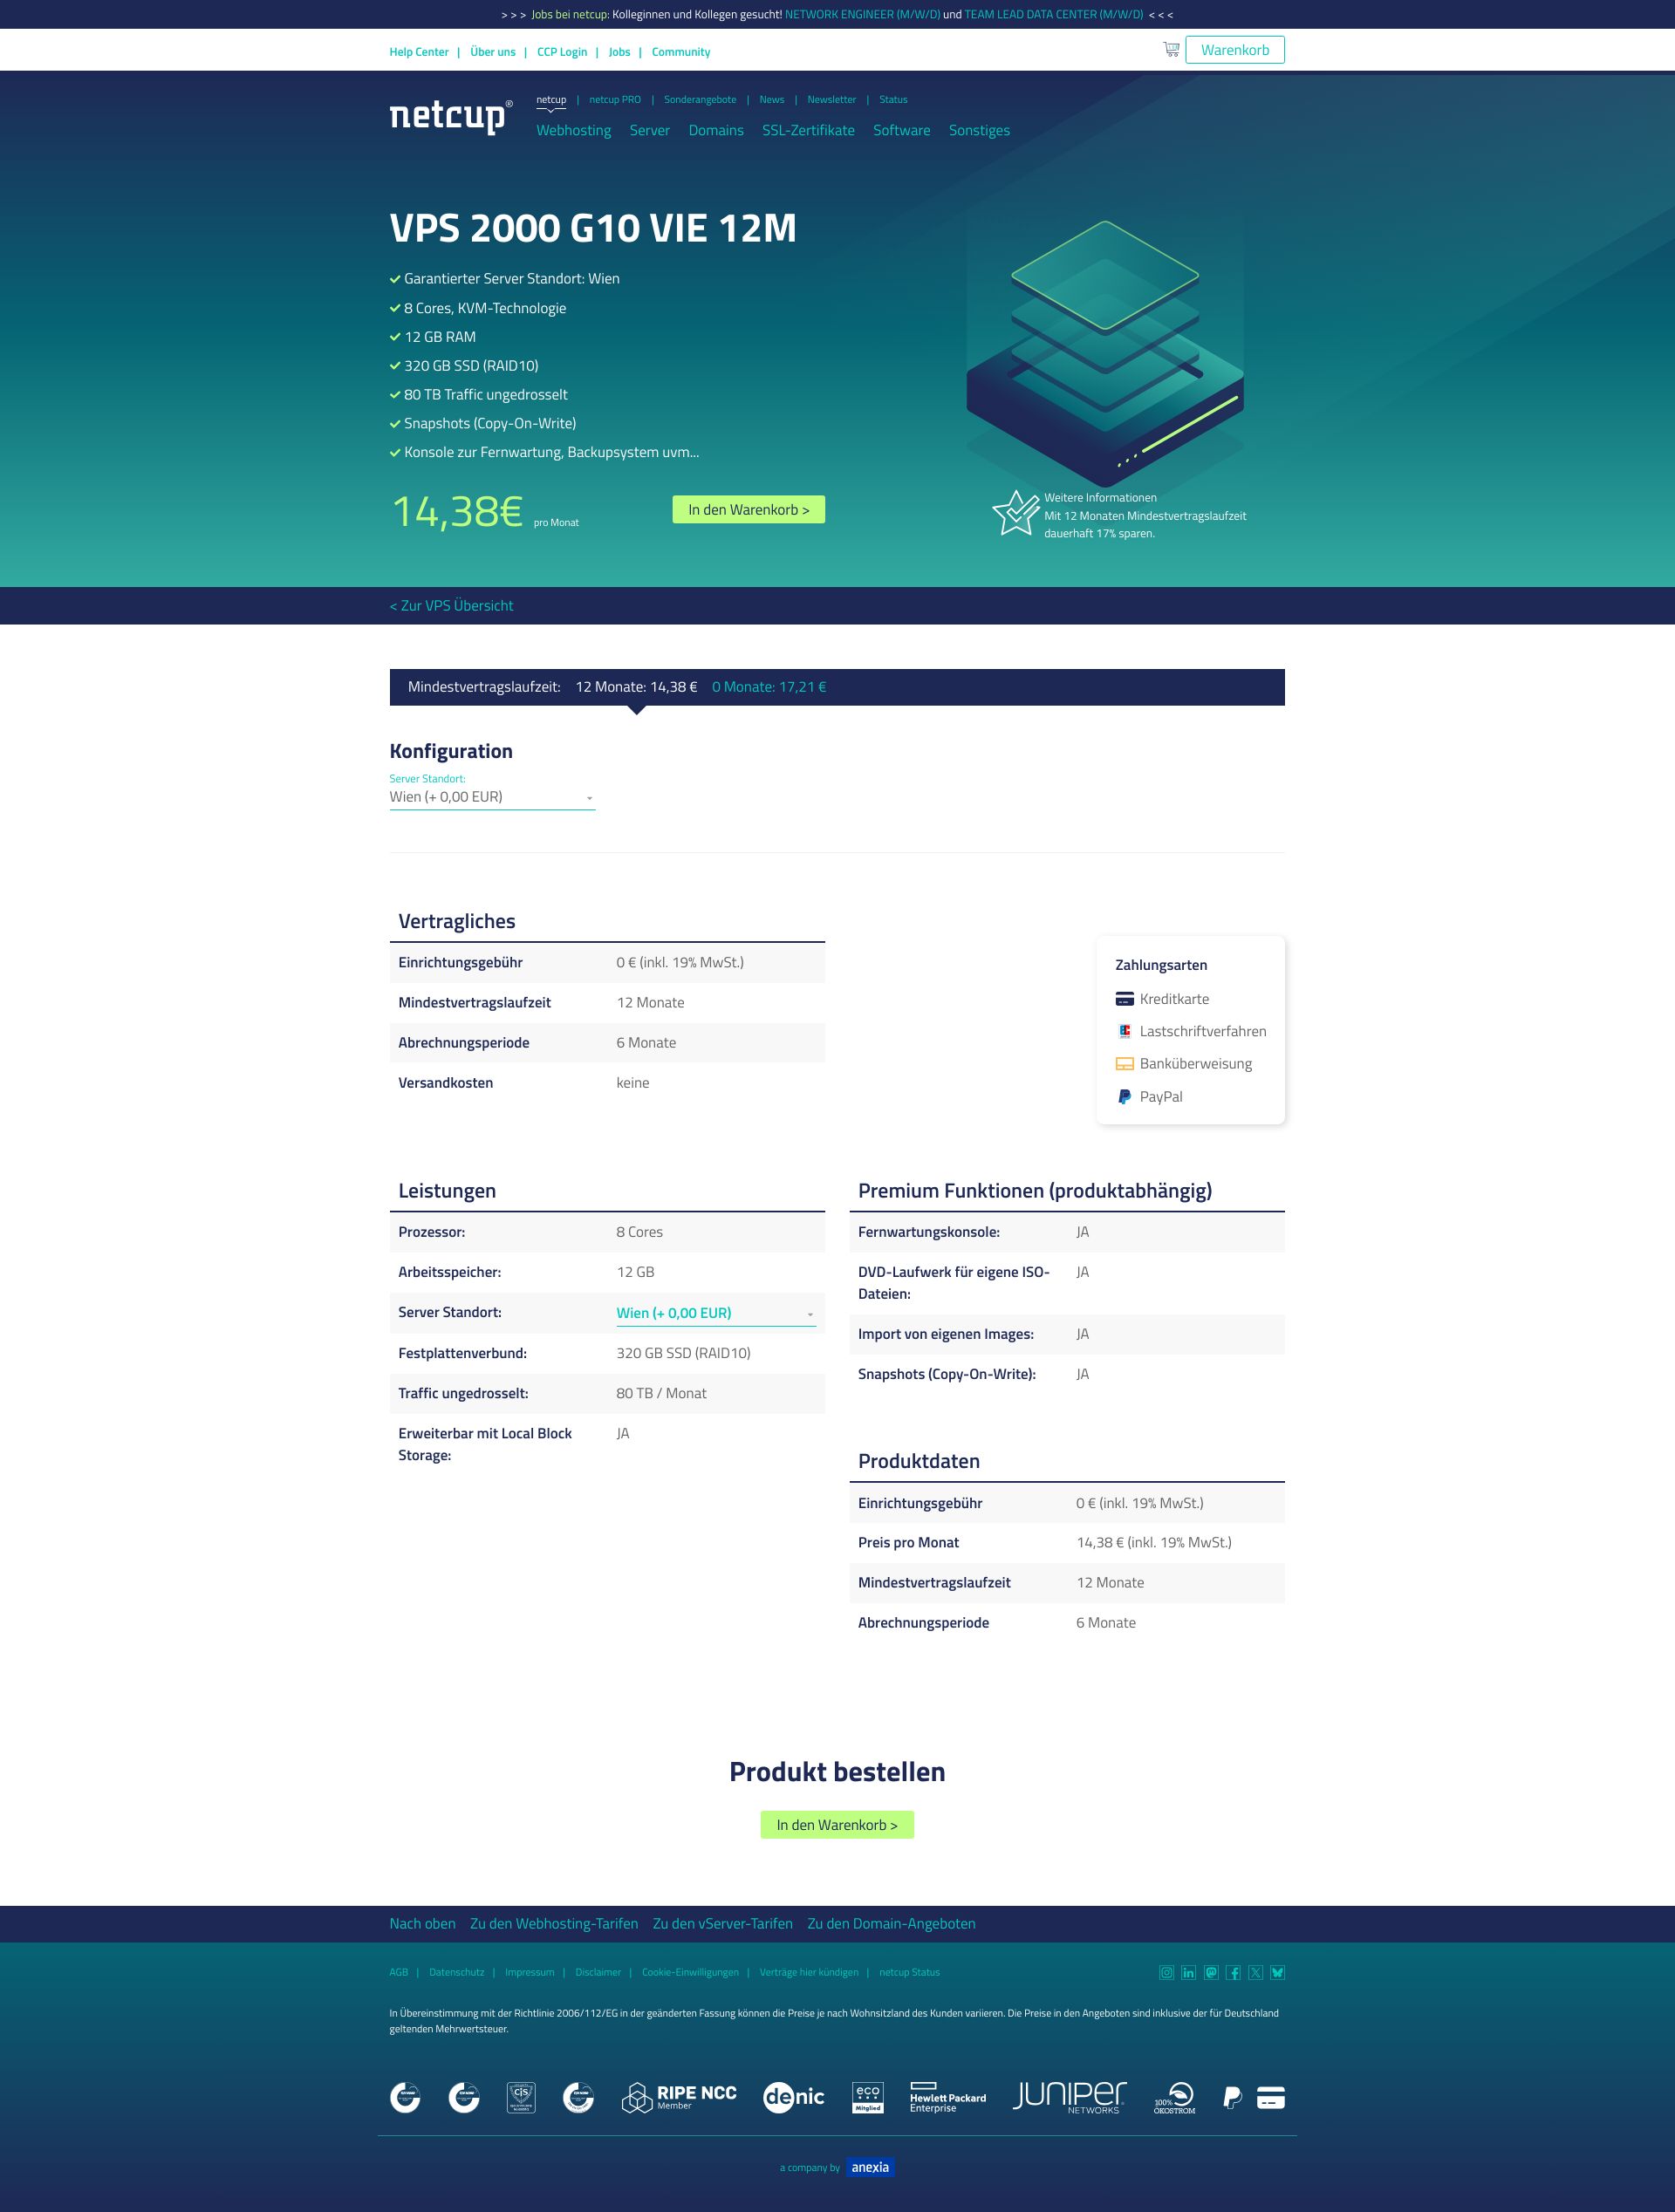
Task: Open the Webhosting menu
Action: coord(573,130)
